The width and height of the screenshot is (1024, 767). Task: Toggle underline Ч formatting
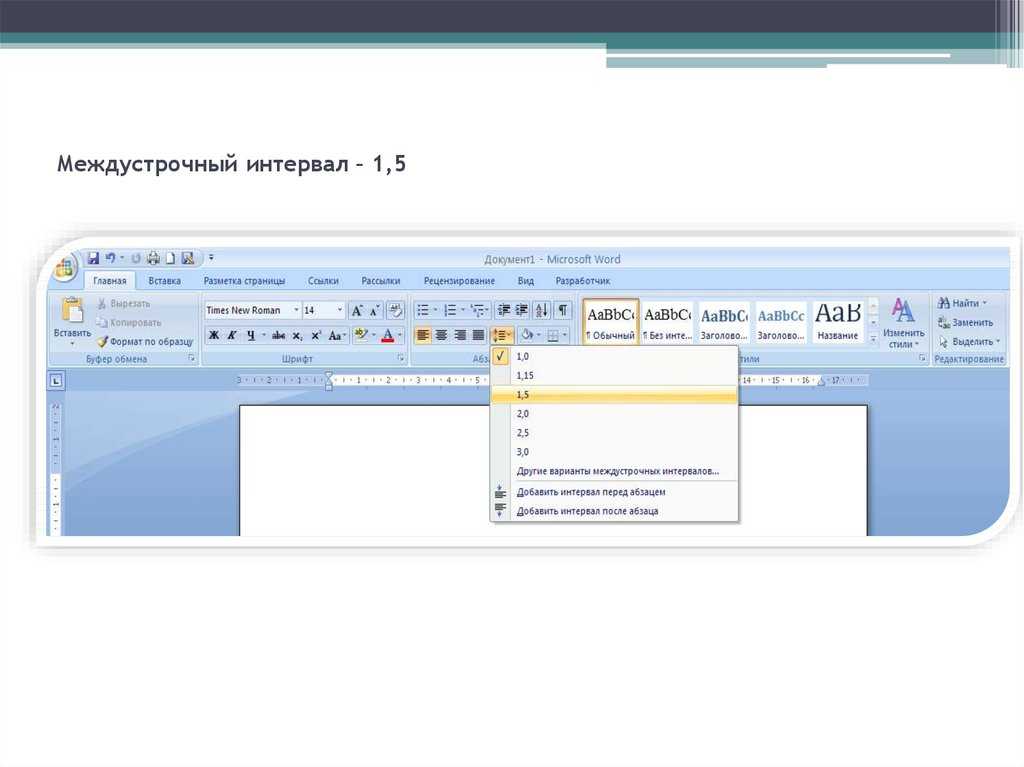250,336
